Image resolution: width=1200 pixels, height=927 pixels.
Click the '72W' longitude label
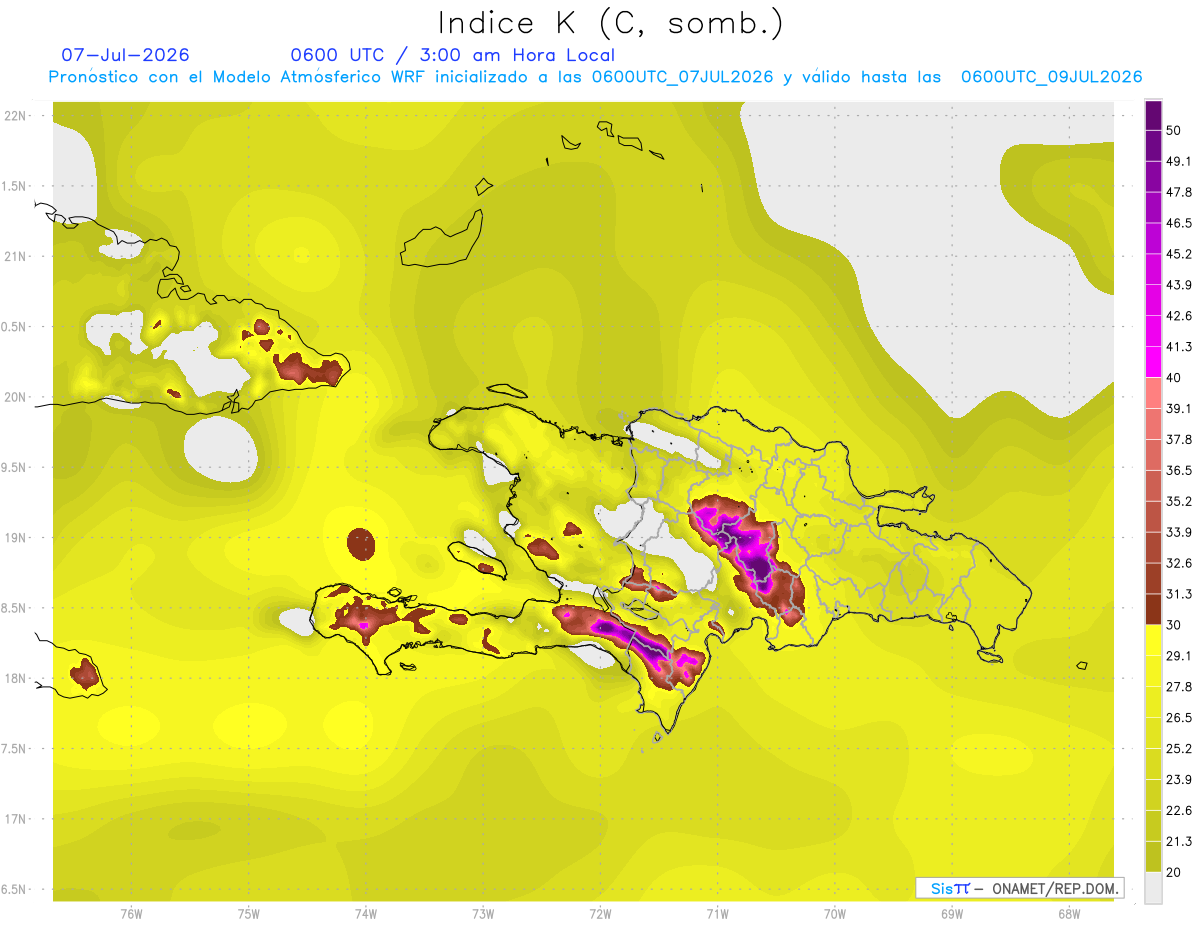(600, 914)
